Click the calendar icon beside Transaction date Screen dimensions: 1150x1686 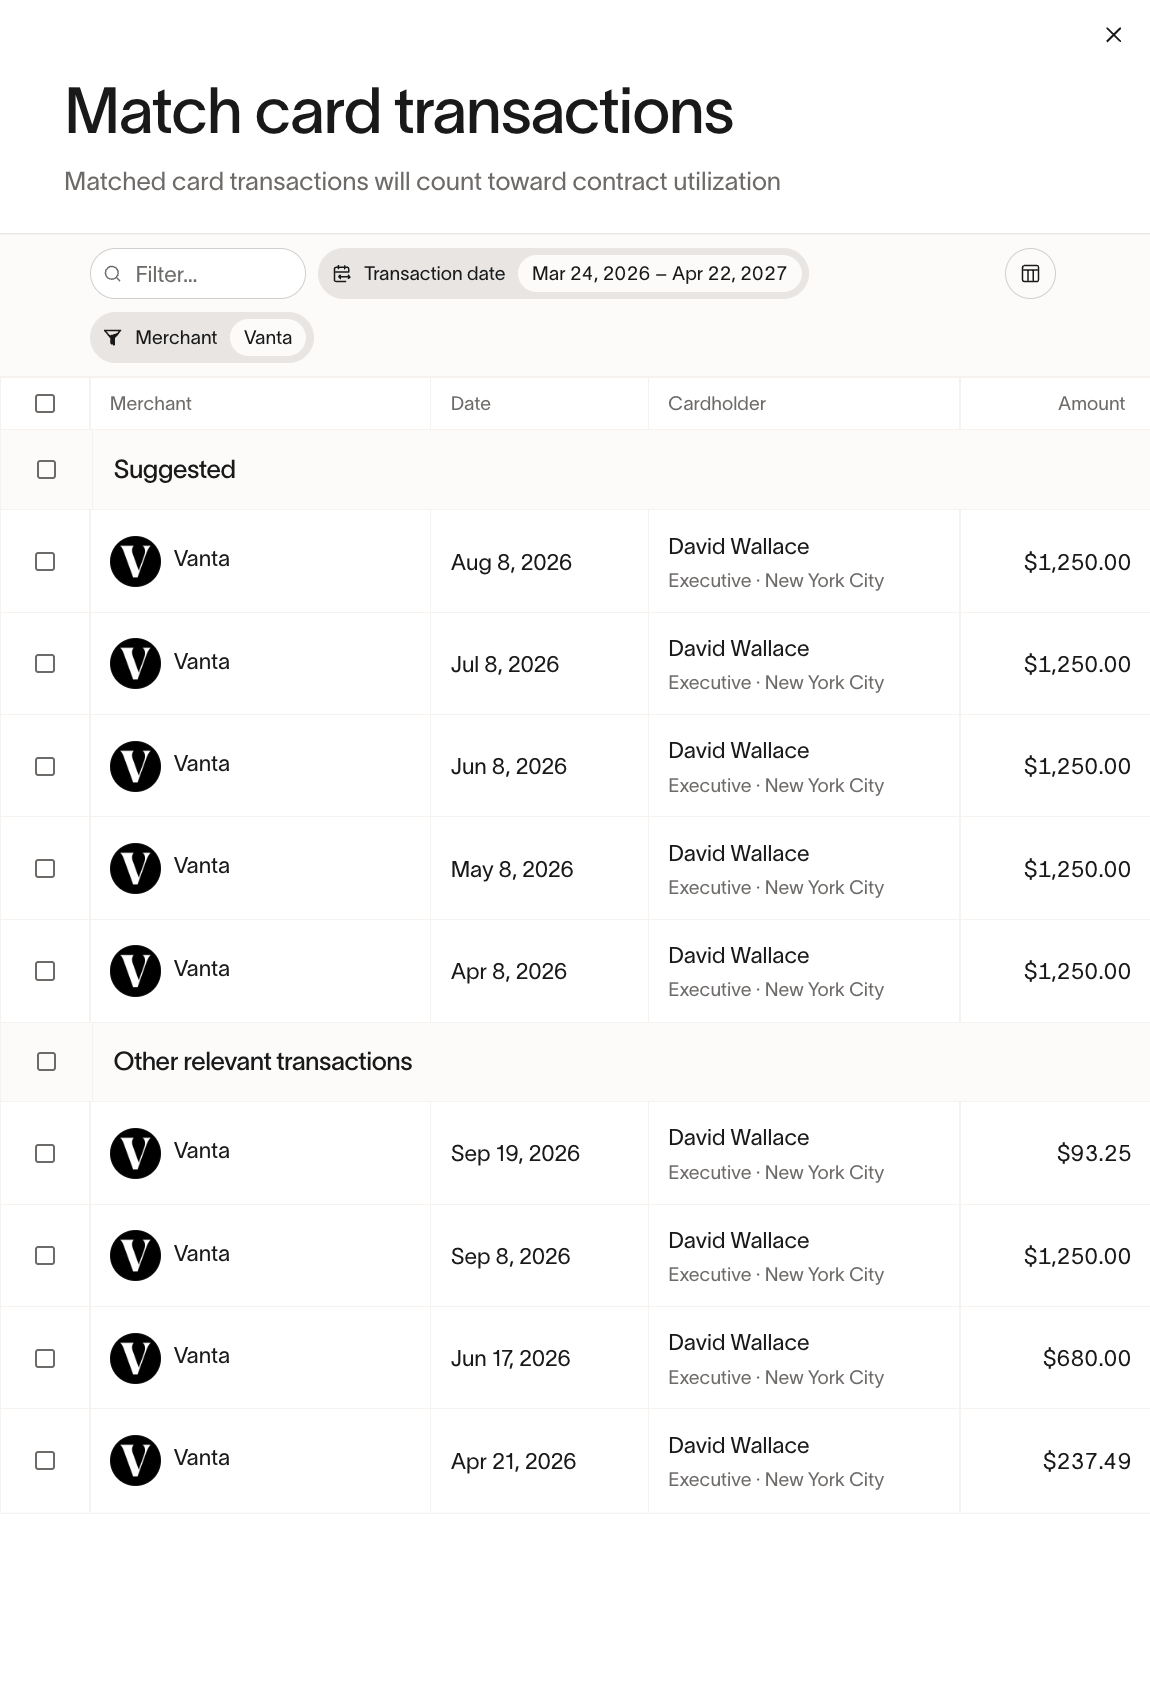pos(342,274)
